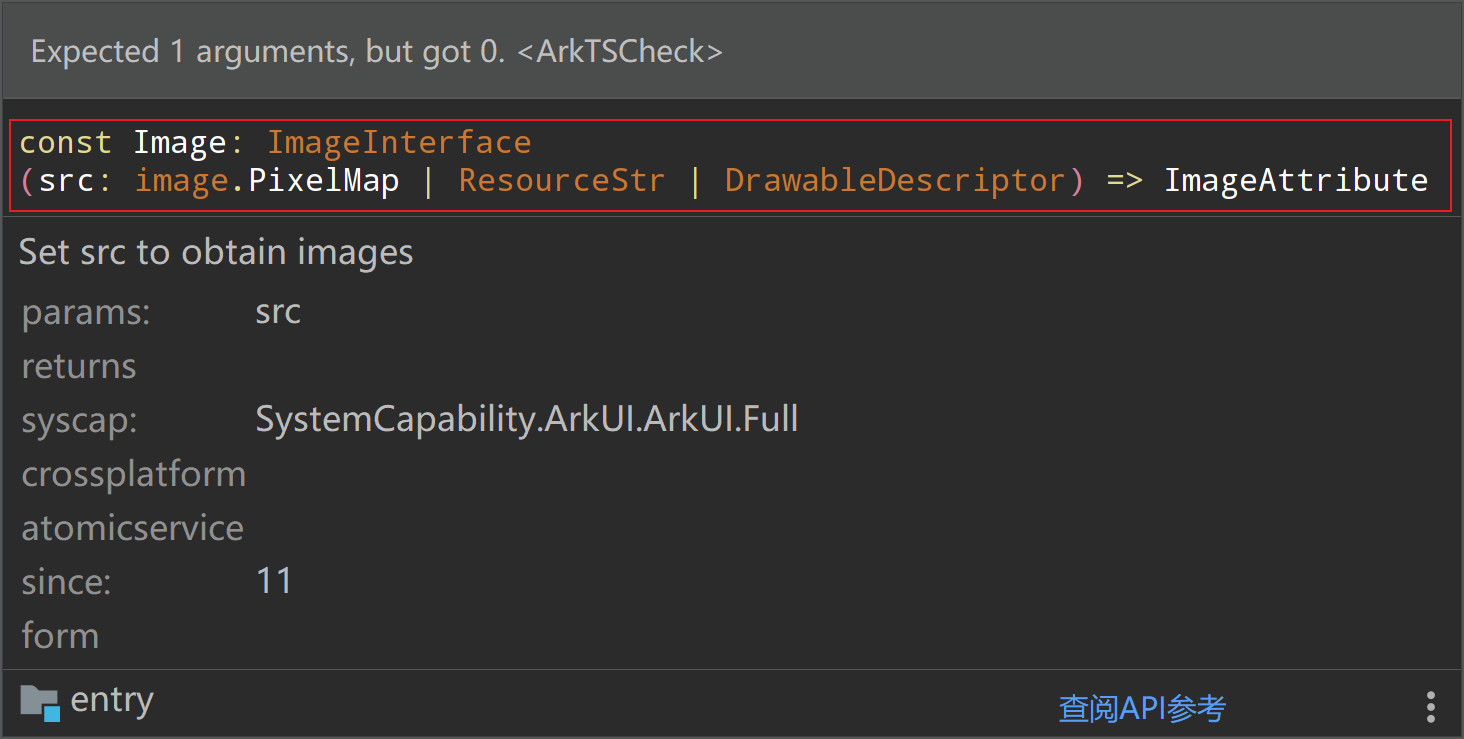Click the DrawableDescriptor type name

tap(895, 181)
